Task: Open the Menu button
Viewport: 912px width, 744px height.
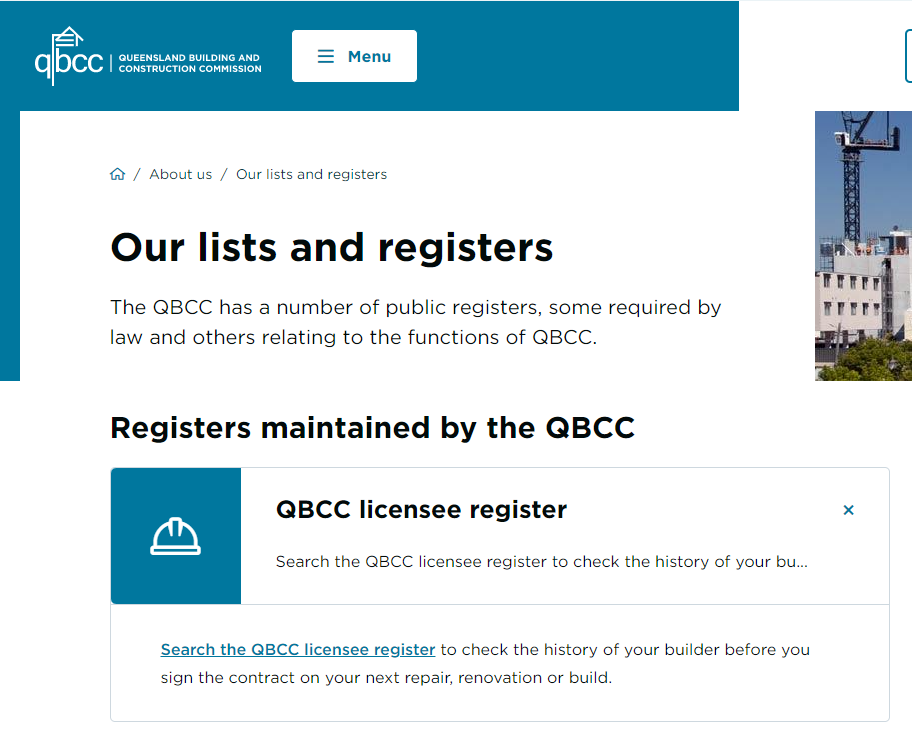Action: (354, 56)
